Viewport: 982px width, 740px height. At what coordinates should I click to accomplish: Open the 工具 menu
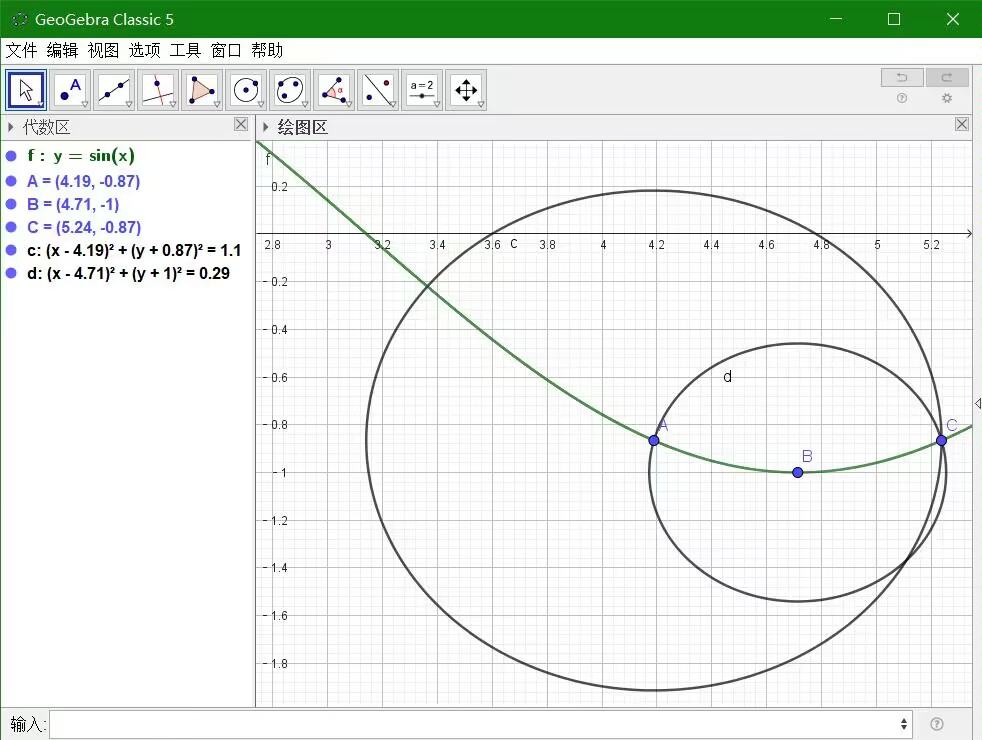(x=185, y=50)
